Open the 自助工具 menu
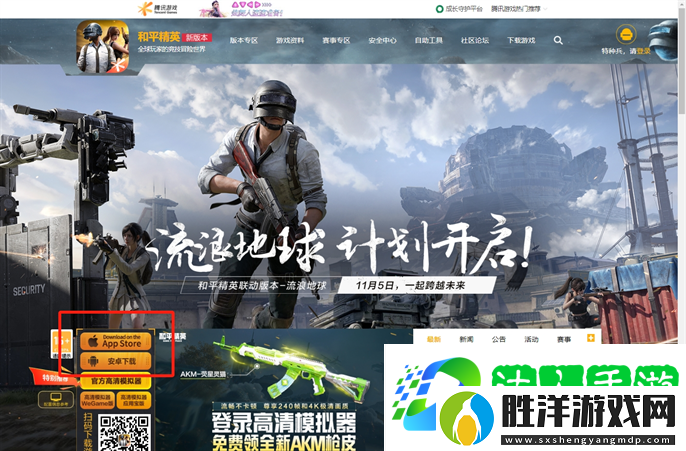Screen dimensions: 686x451 (429, 40)
